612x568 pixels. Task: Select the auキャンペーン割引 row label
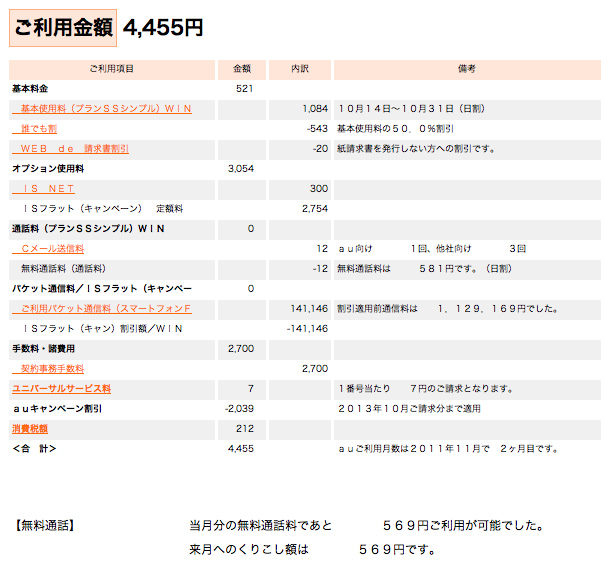click(x=56, y=408)
